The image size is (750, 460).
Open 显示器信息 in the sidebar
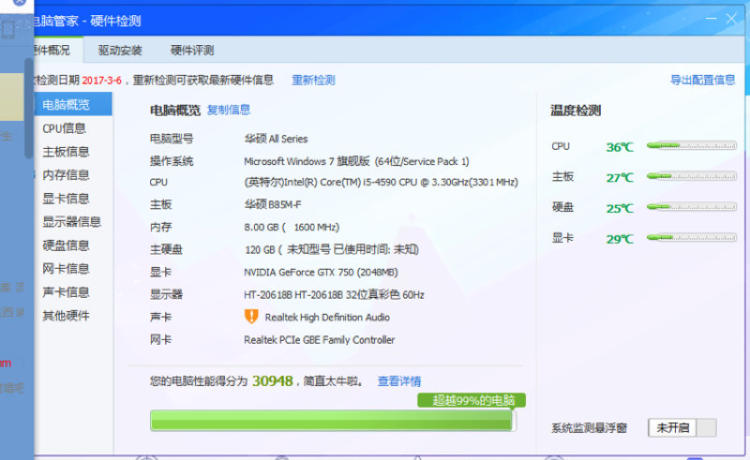tap(73, 222)
